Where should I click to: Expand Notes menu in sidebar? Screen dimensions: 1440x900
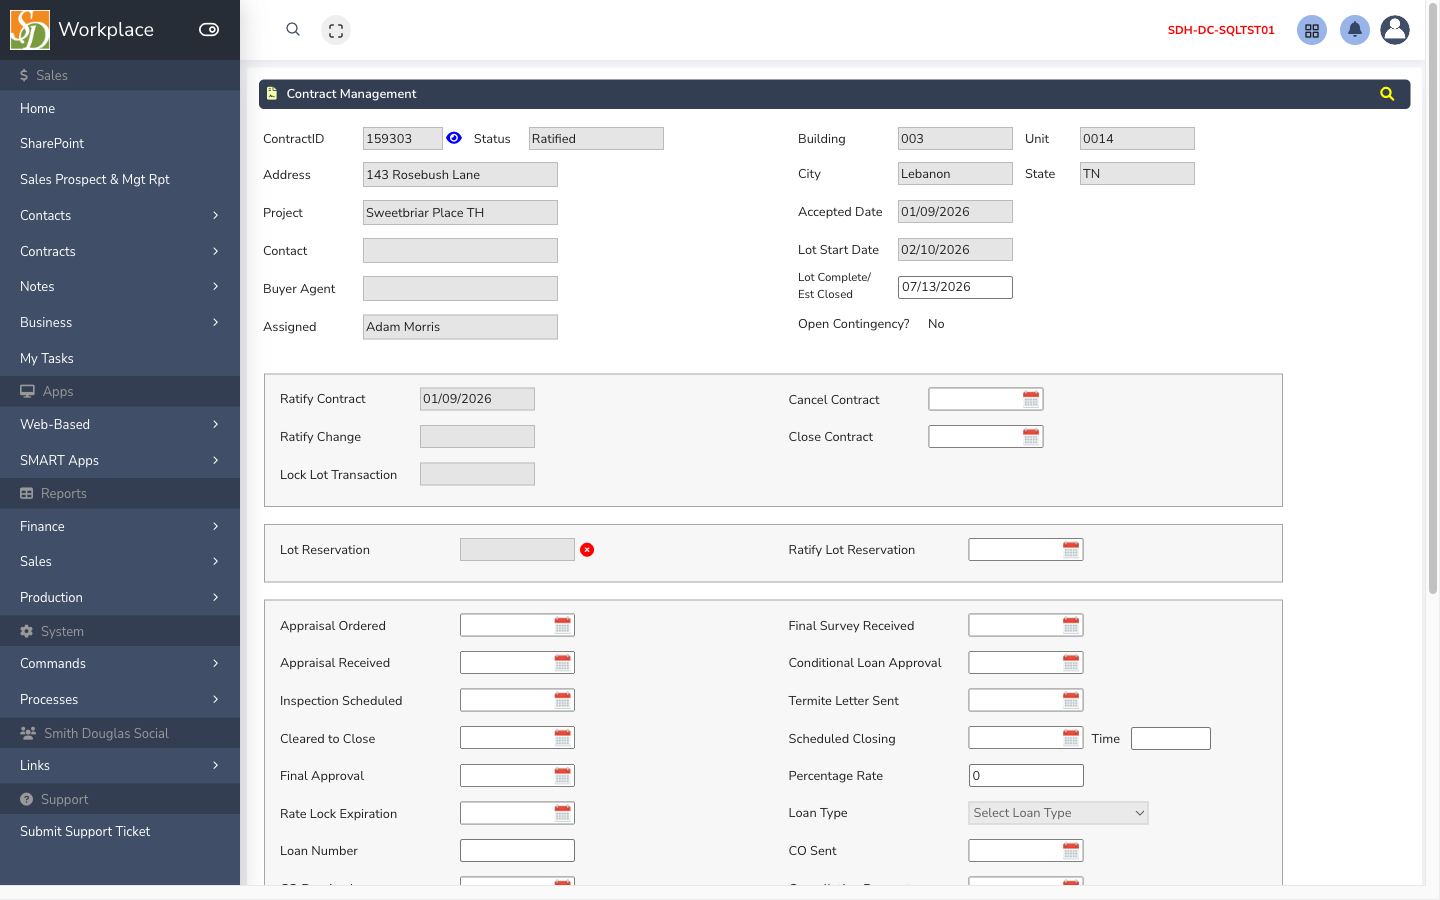120,286
